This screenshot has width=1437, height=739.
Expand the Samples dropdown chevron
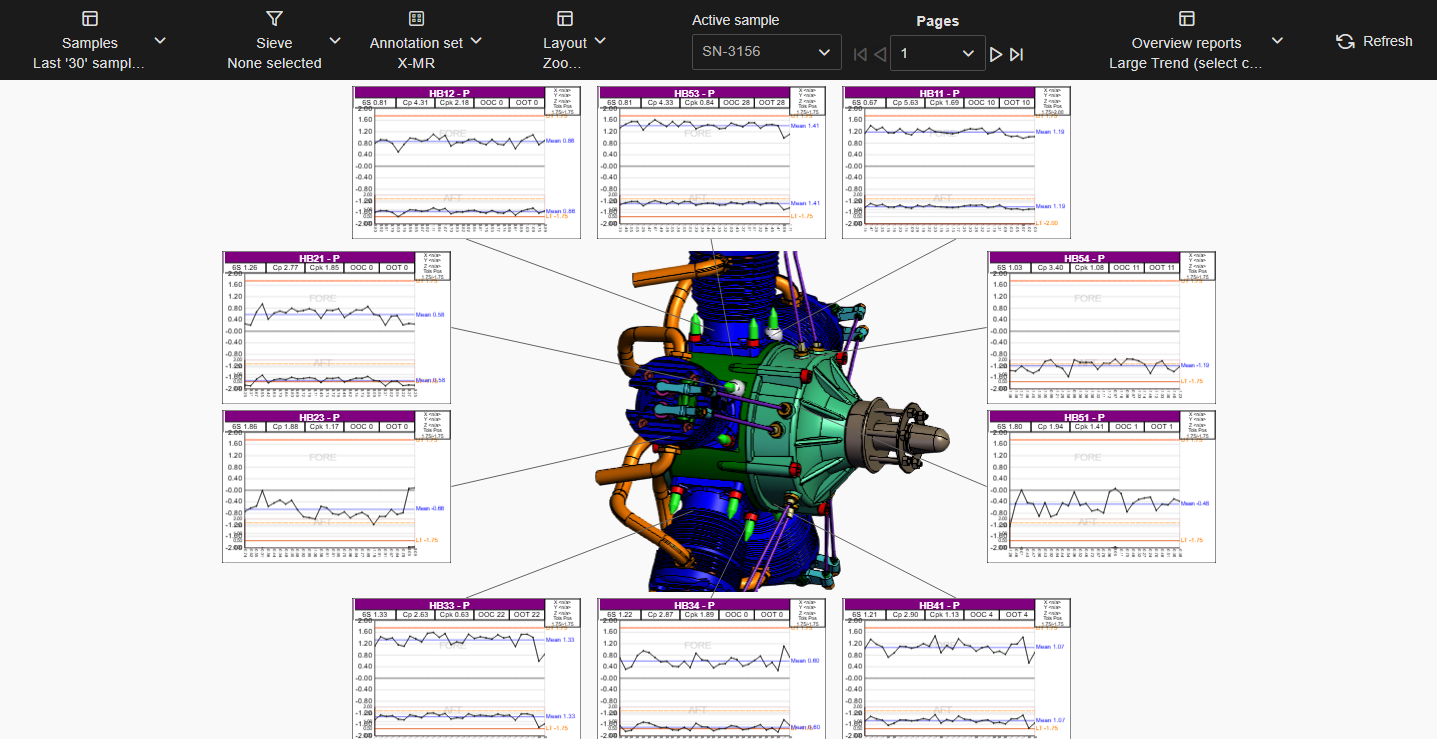[x=160, y=41]
